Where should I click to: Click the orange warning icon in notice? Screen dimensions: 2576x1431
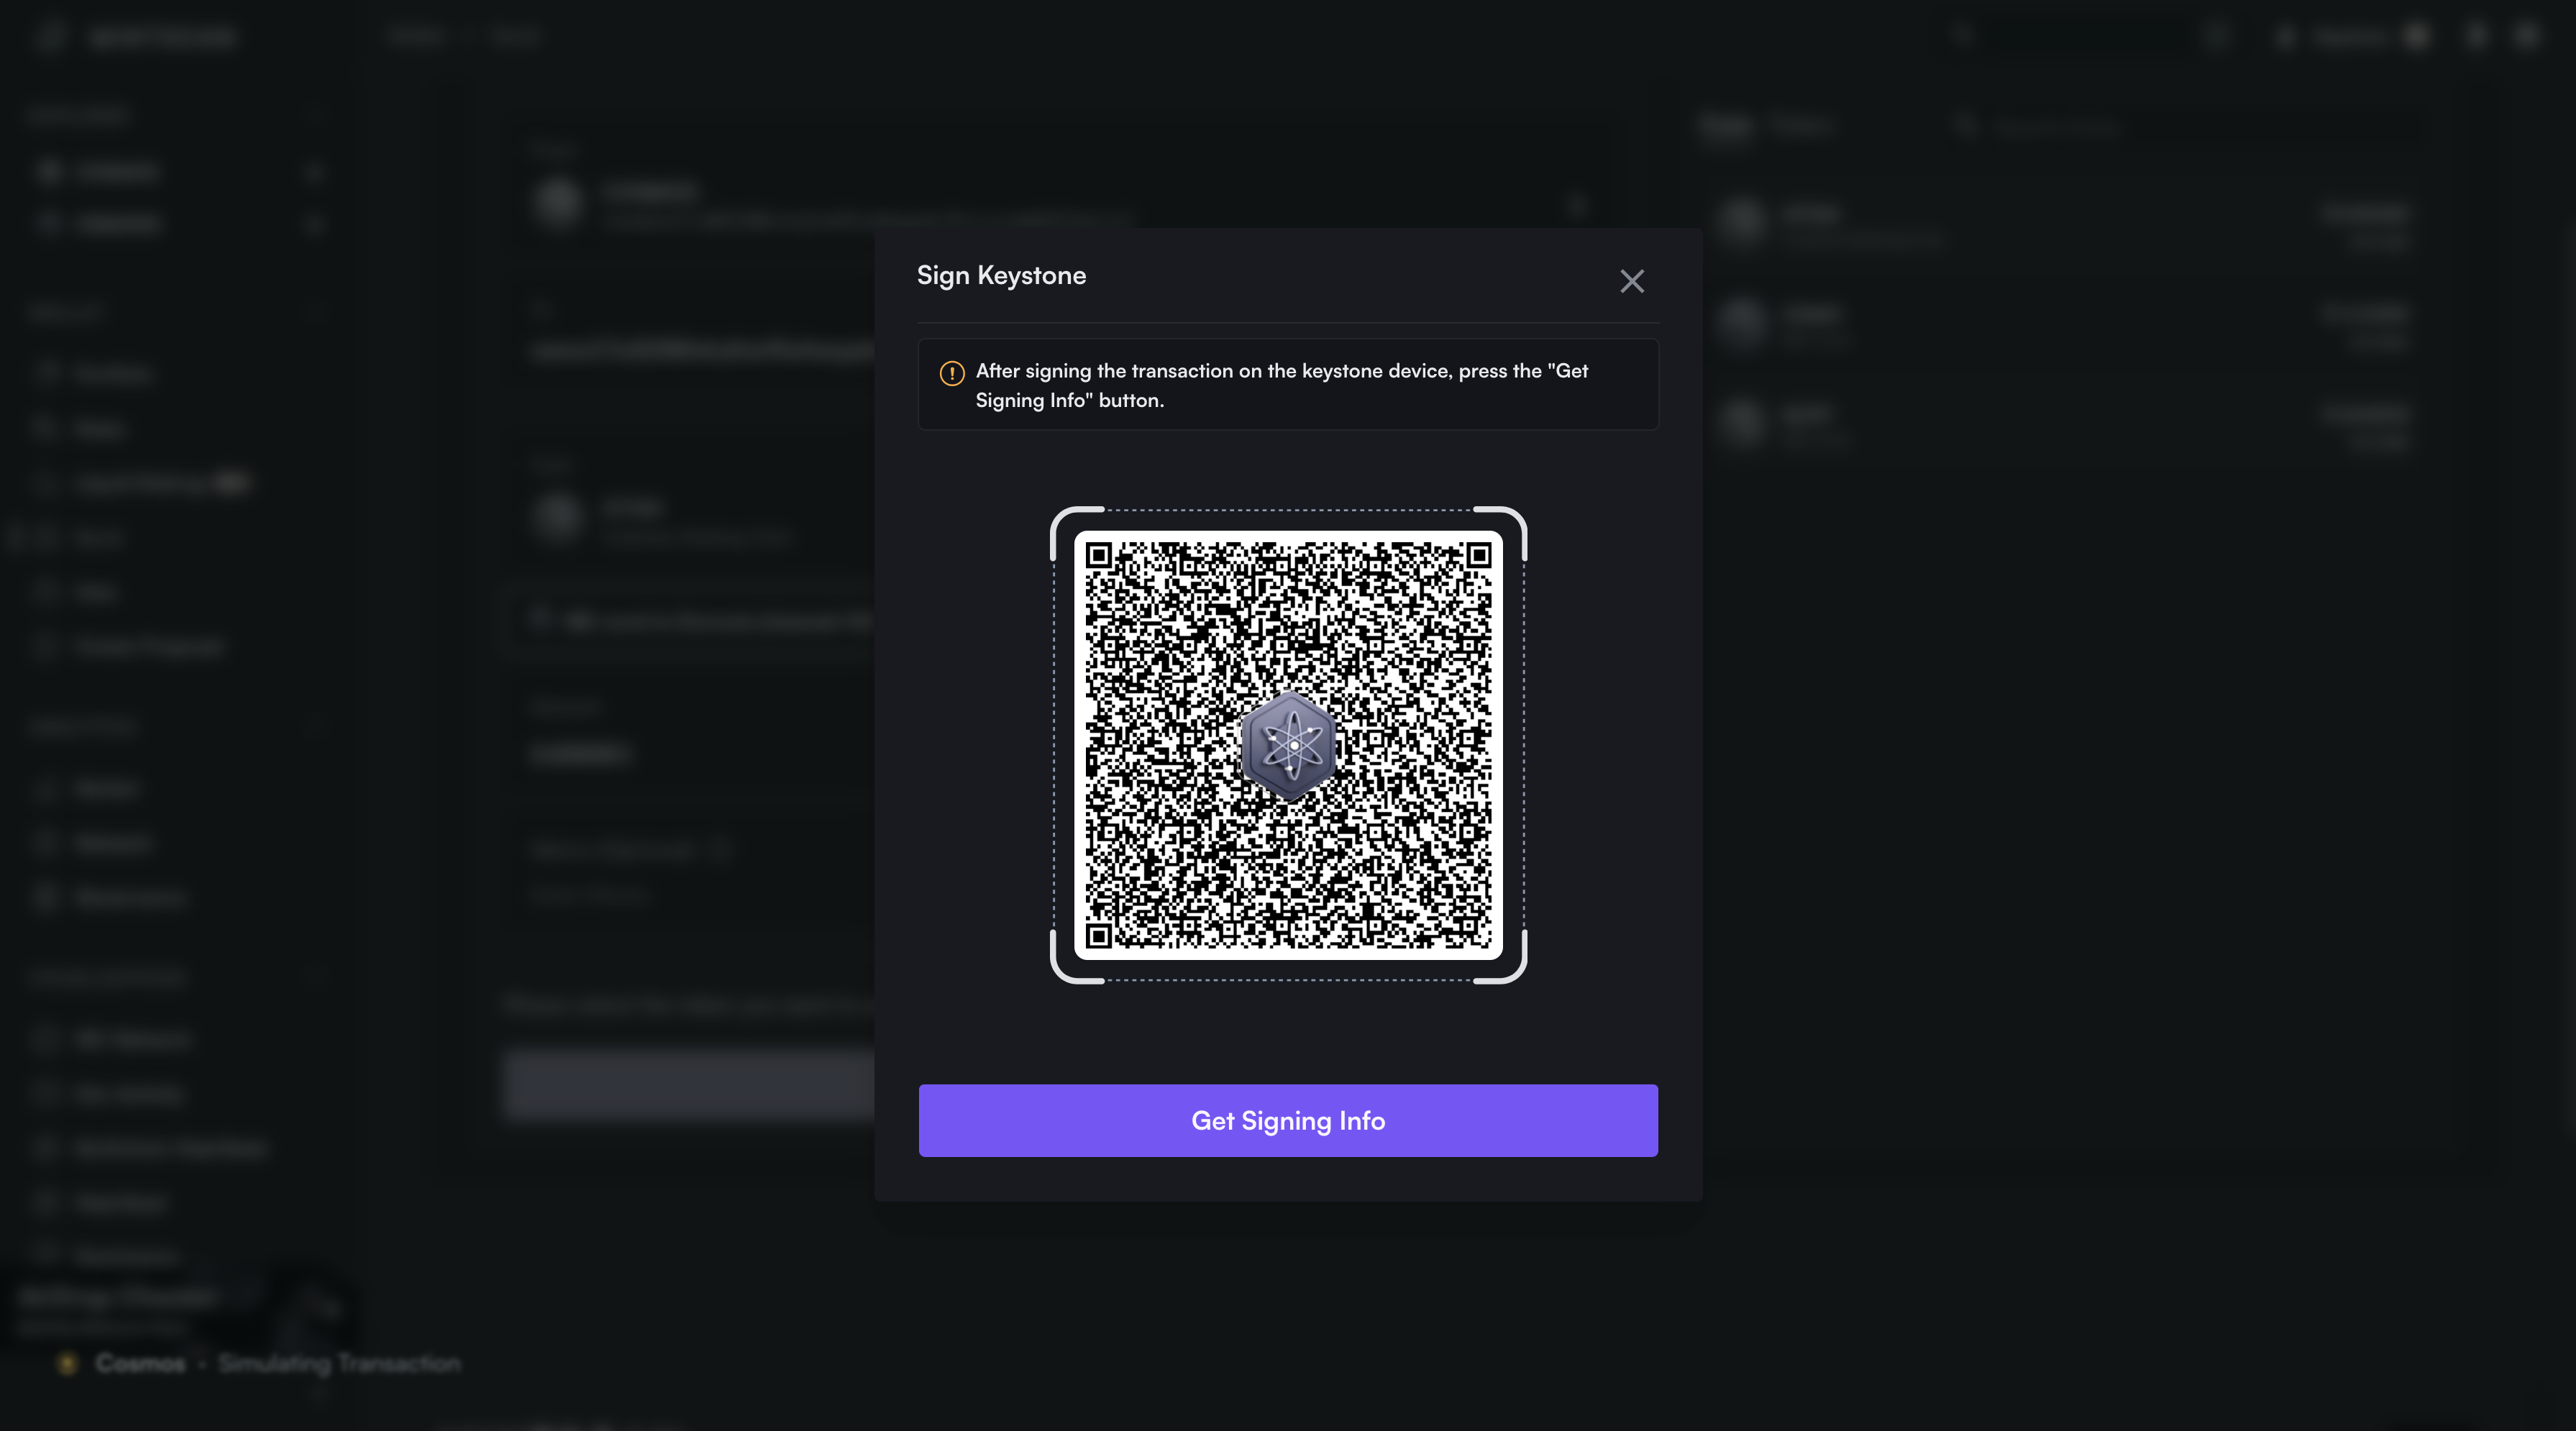[951, 373]
